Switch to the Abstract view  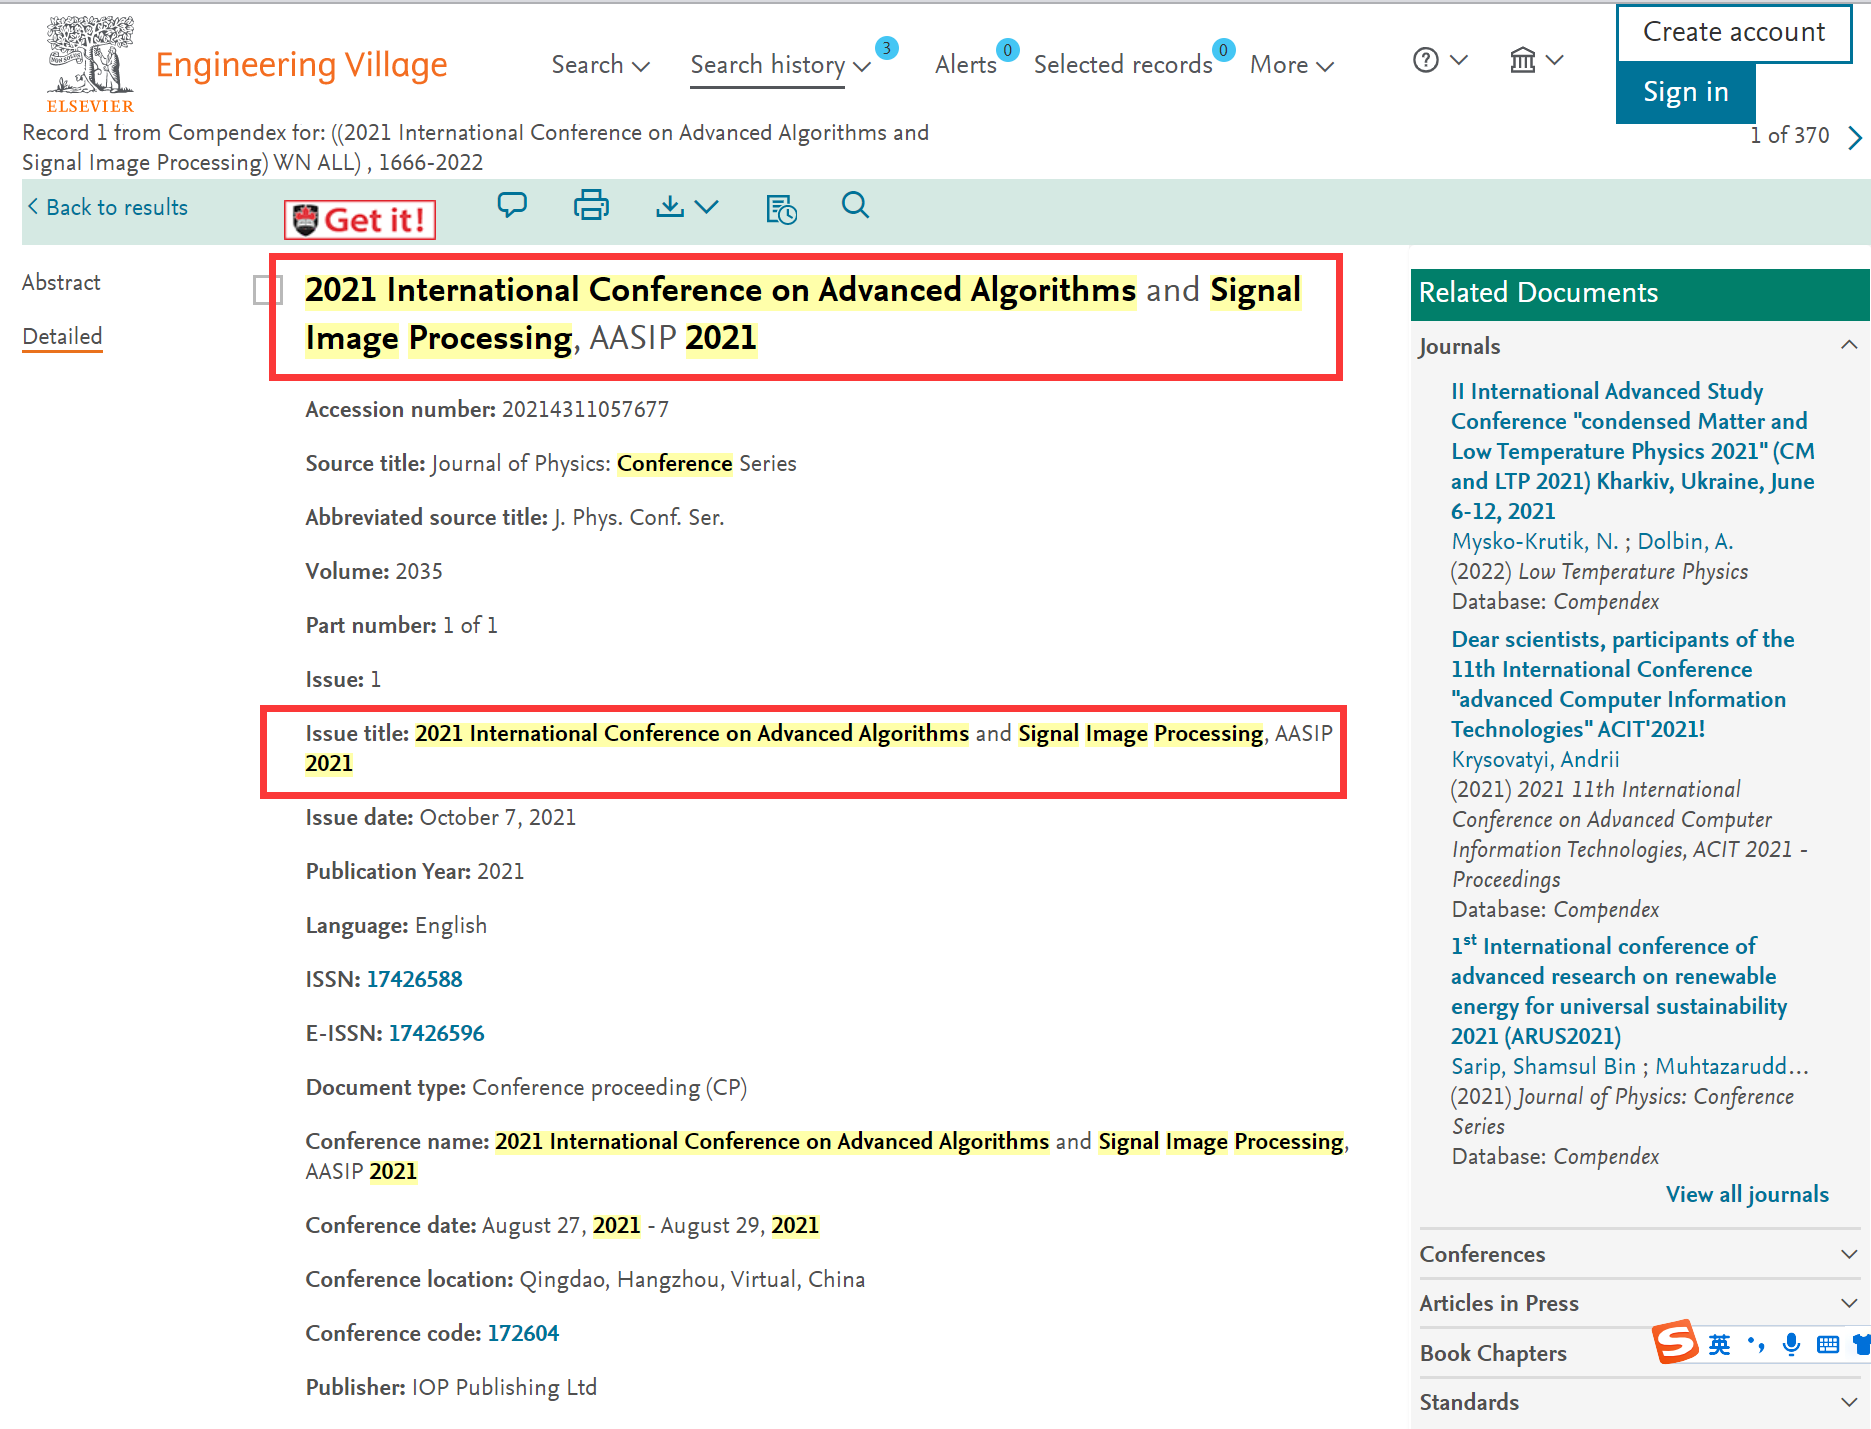point(61,283)
